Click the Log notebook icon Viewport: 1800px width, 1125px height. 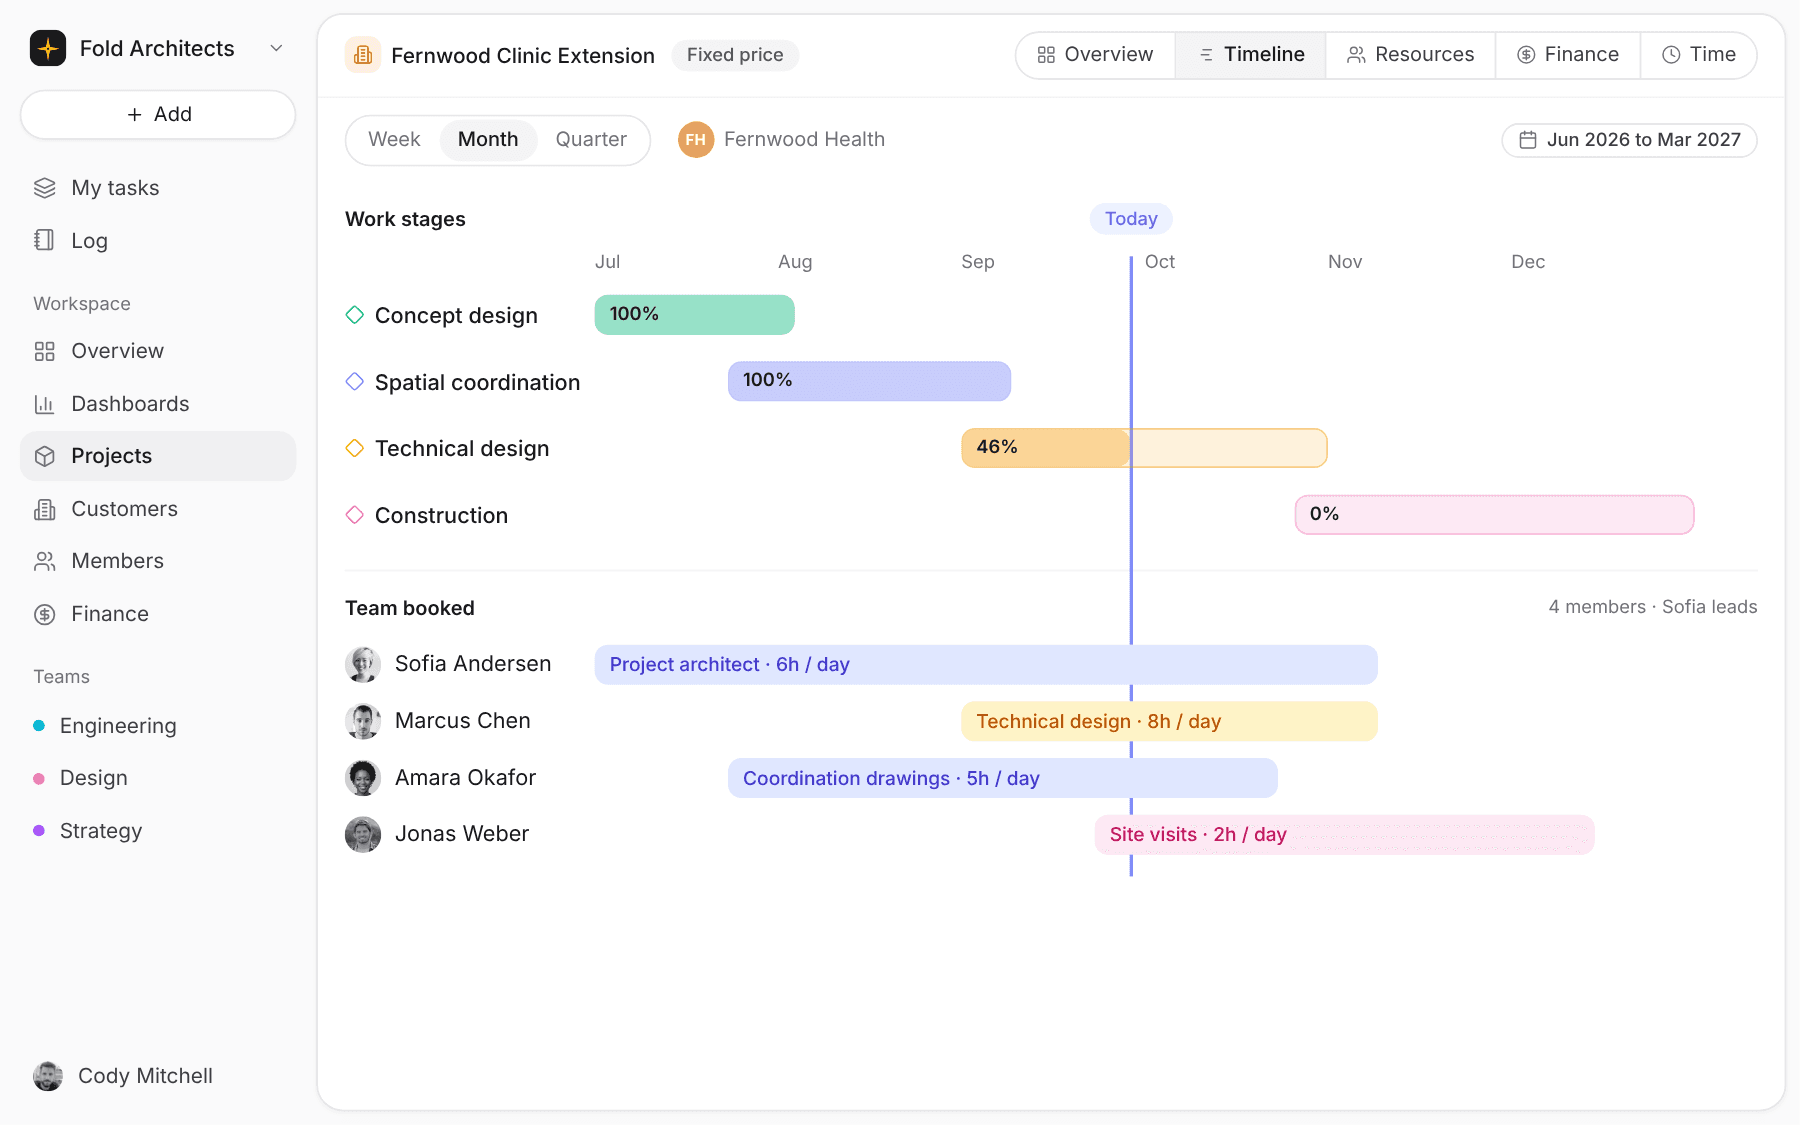[45, 240]
